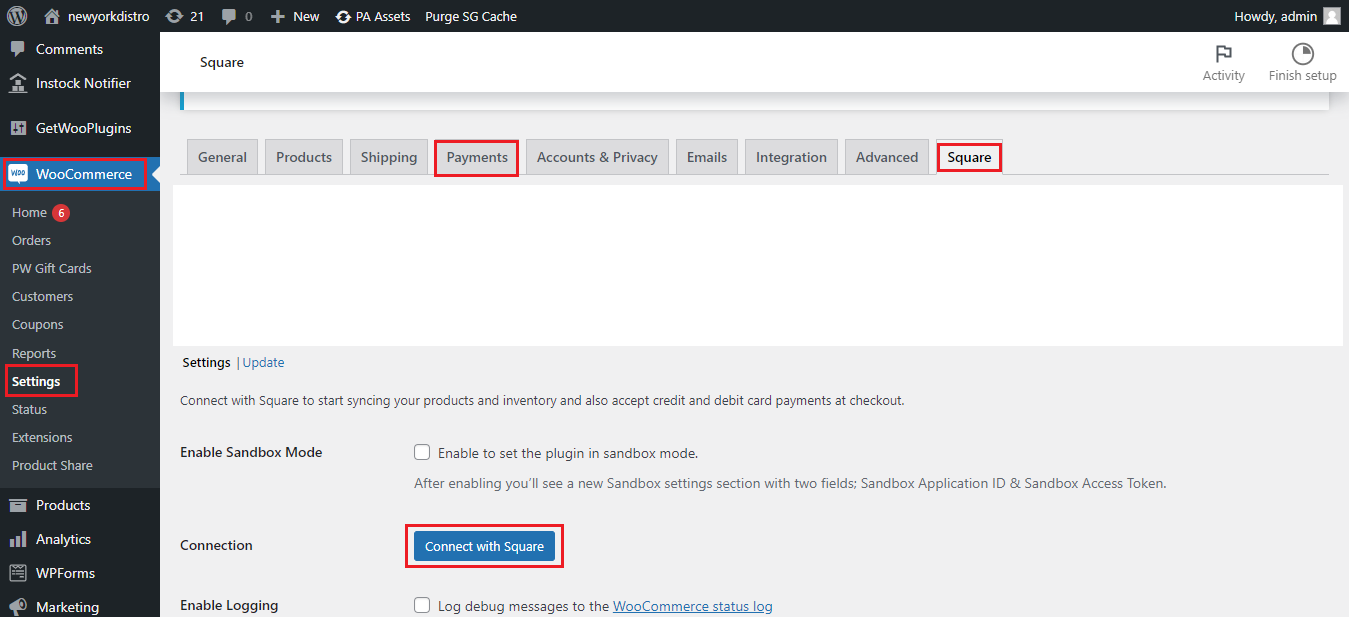The width and height of the screenshot is (1349, 617).
Task: Click the admin user avatar
Action: (x=1331, y=16)
